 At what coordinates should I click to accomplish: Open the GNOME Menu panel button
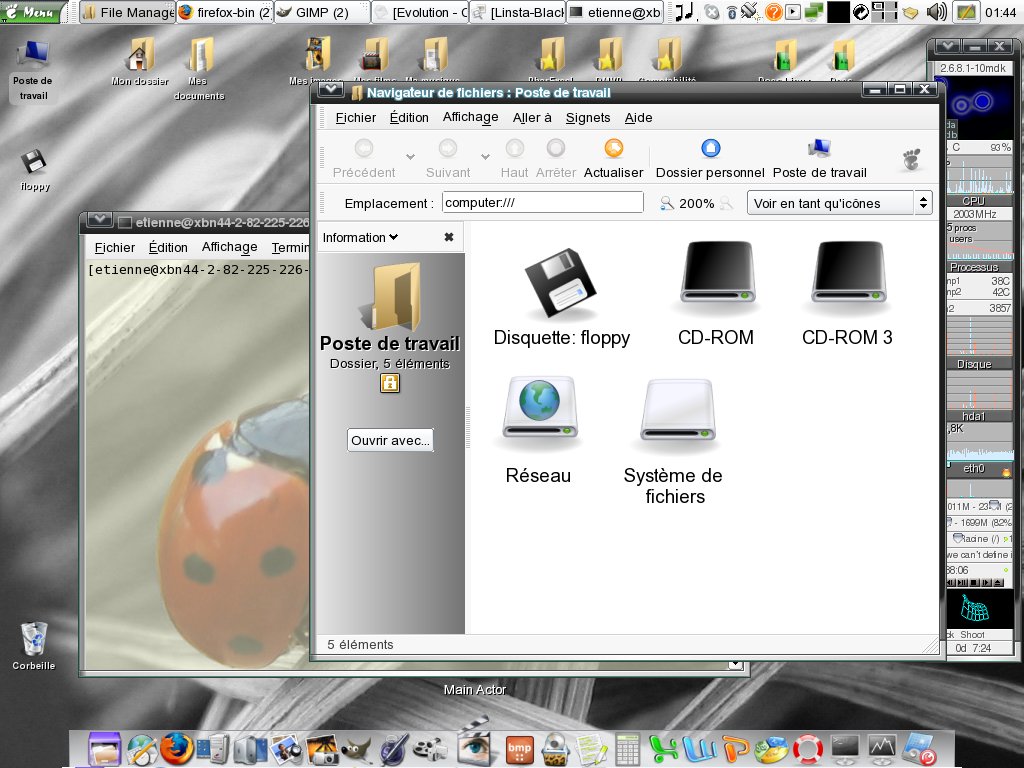click(34, 12)
